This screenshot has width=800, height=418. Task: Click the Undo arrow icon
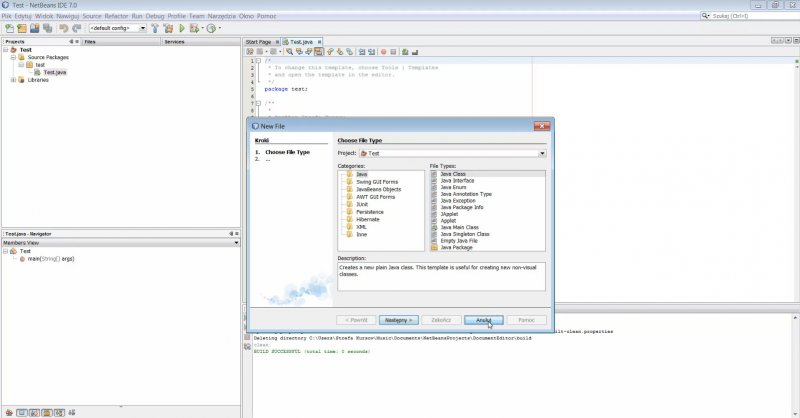[x=62, y=28]
